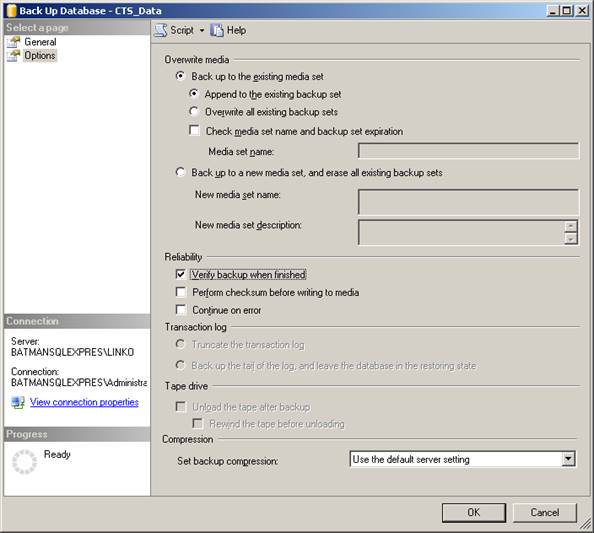Enable Perform checksum before writing to media
The image size is (594, 533).
tap(181, 292)
